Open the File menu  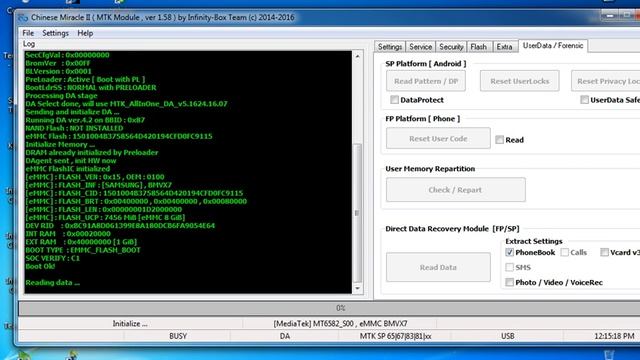[x=28, y=33]
